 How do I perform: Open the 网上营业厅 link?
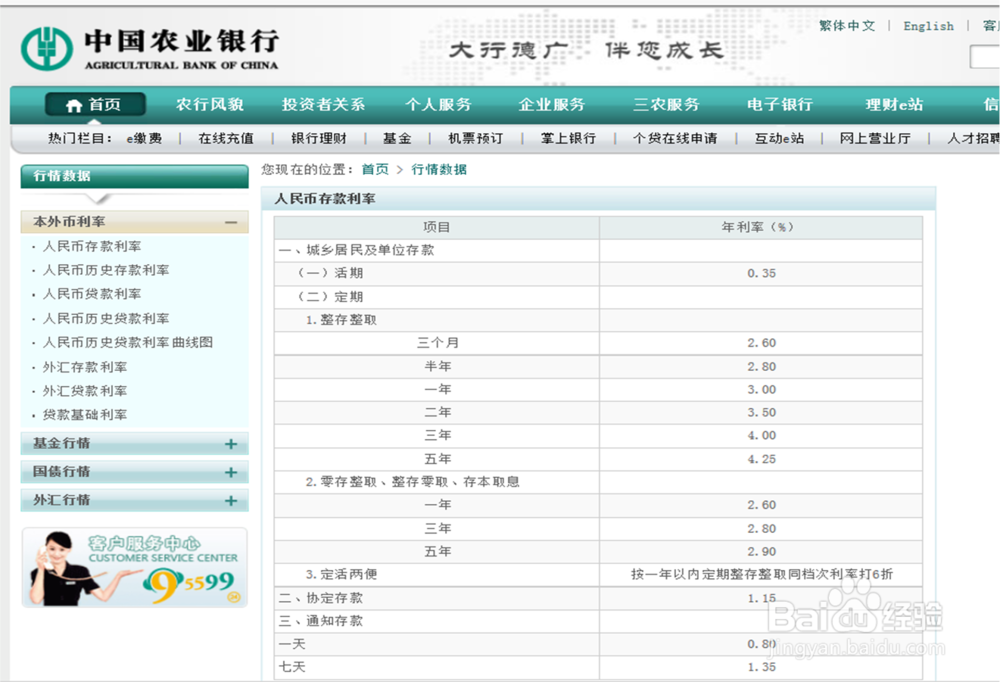[875, 138]
